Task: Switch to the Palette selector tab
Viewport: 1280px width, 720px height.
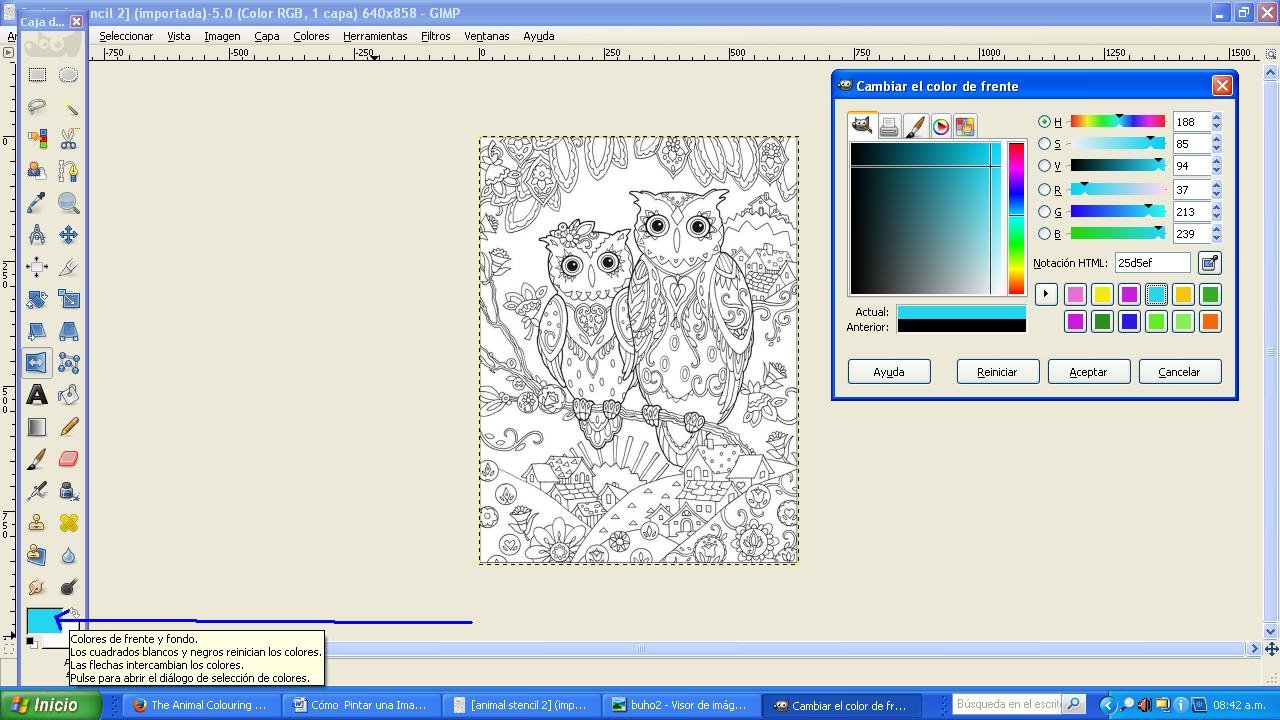Action: pyautogui.click(x=965, y=127)
